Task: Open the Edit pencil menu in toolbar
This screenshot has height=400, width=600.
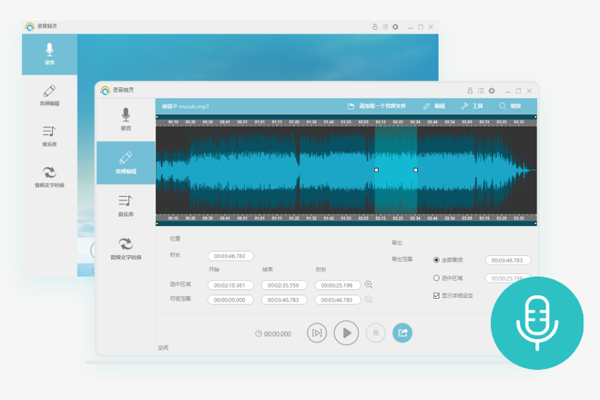Action: pyautogui.click(x=427, y=105)
